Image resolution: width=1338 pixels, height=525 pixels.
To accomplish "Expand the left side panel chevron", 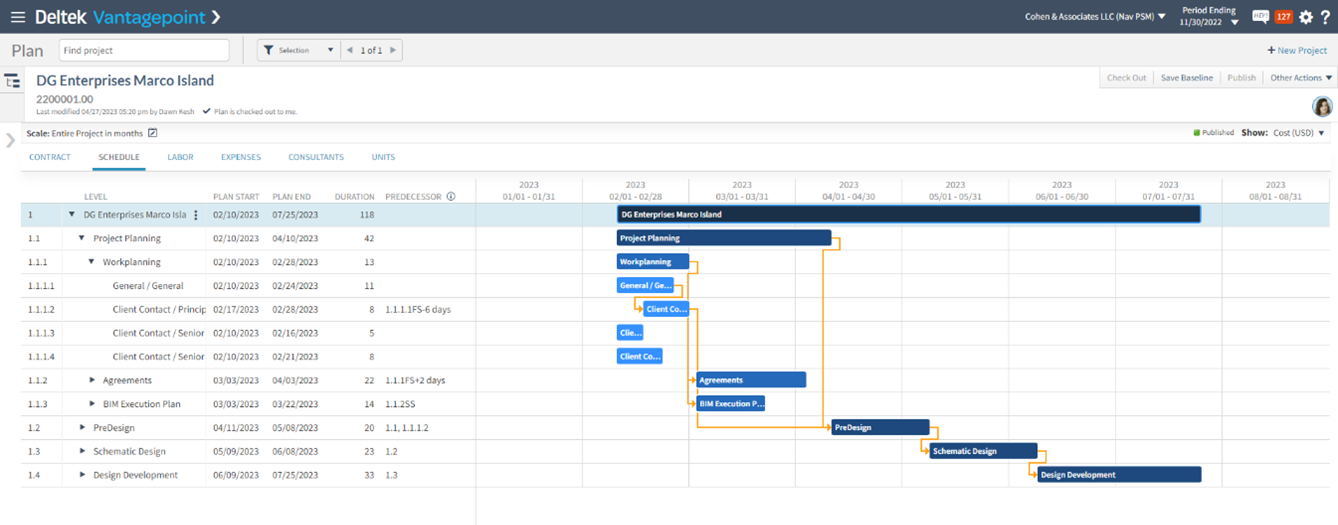I will tap(11, 140).
